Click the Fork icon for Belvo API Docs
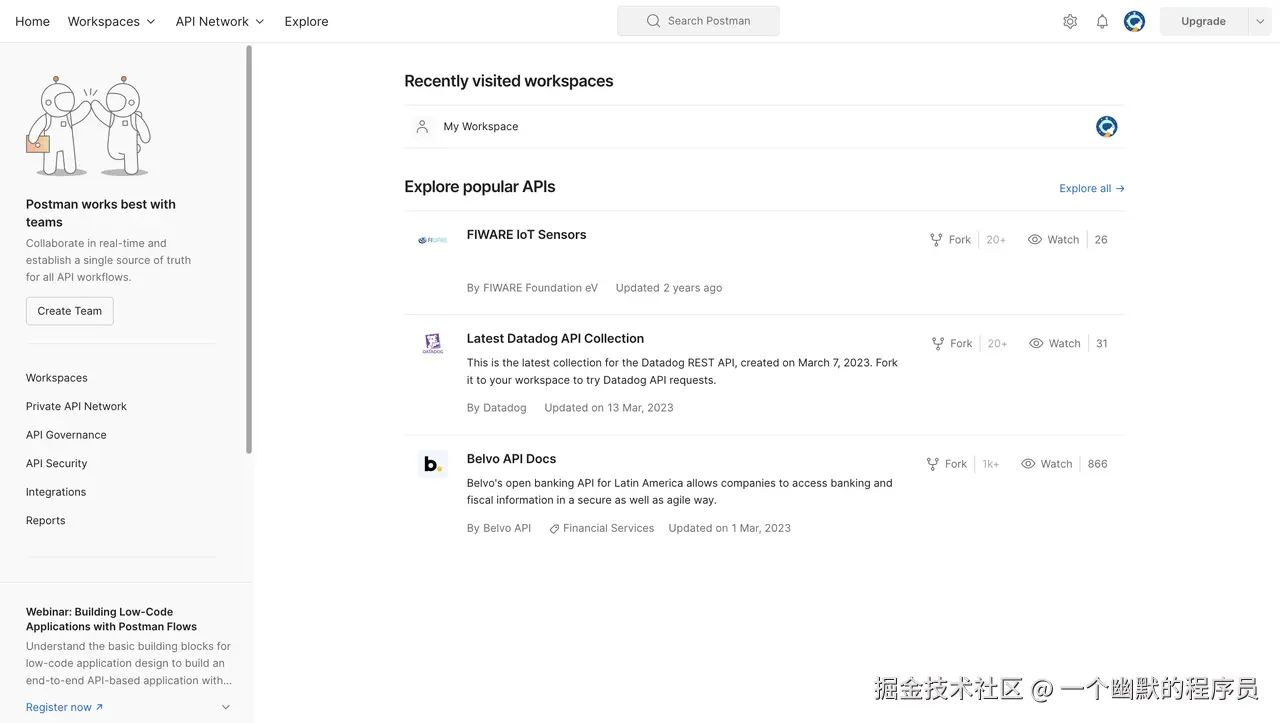 (x=933, y=464)
